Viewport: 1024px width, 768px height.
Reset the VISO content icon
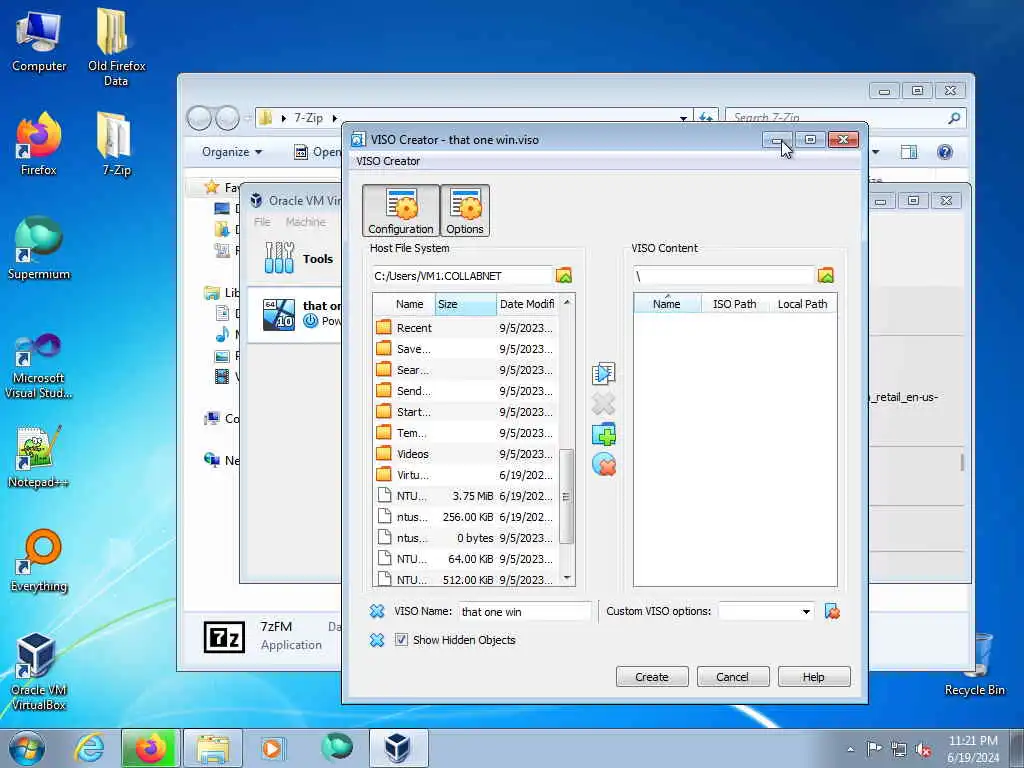(603, 465)
